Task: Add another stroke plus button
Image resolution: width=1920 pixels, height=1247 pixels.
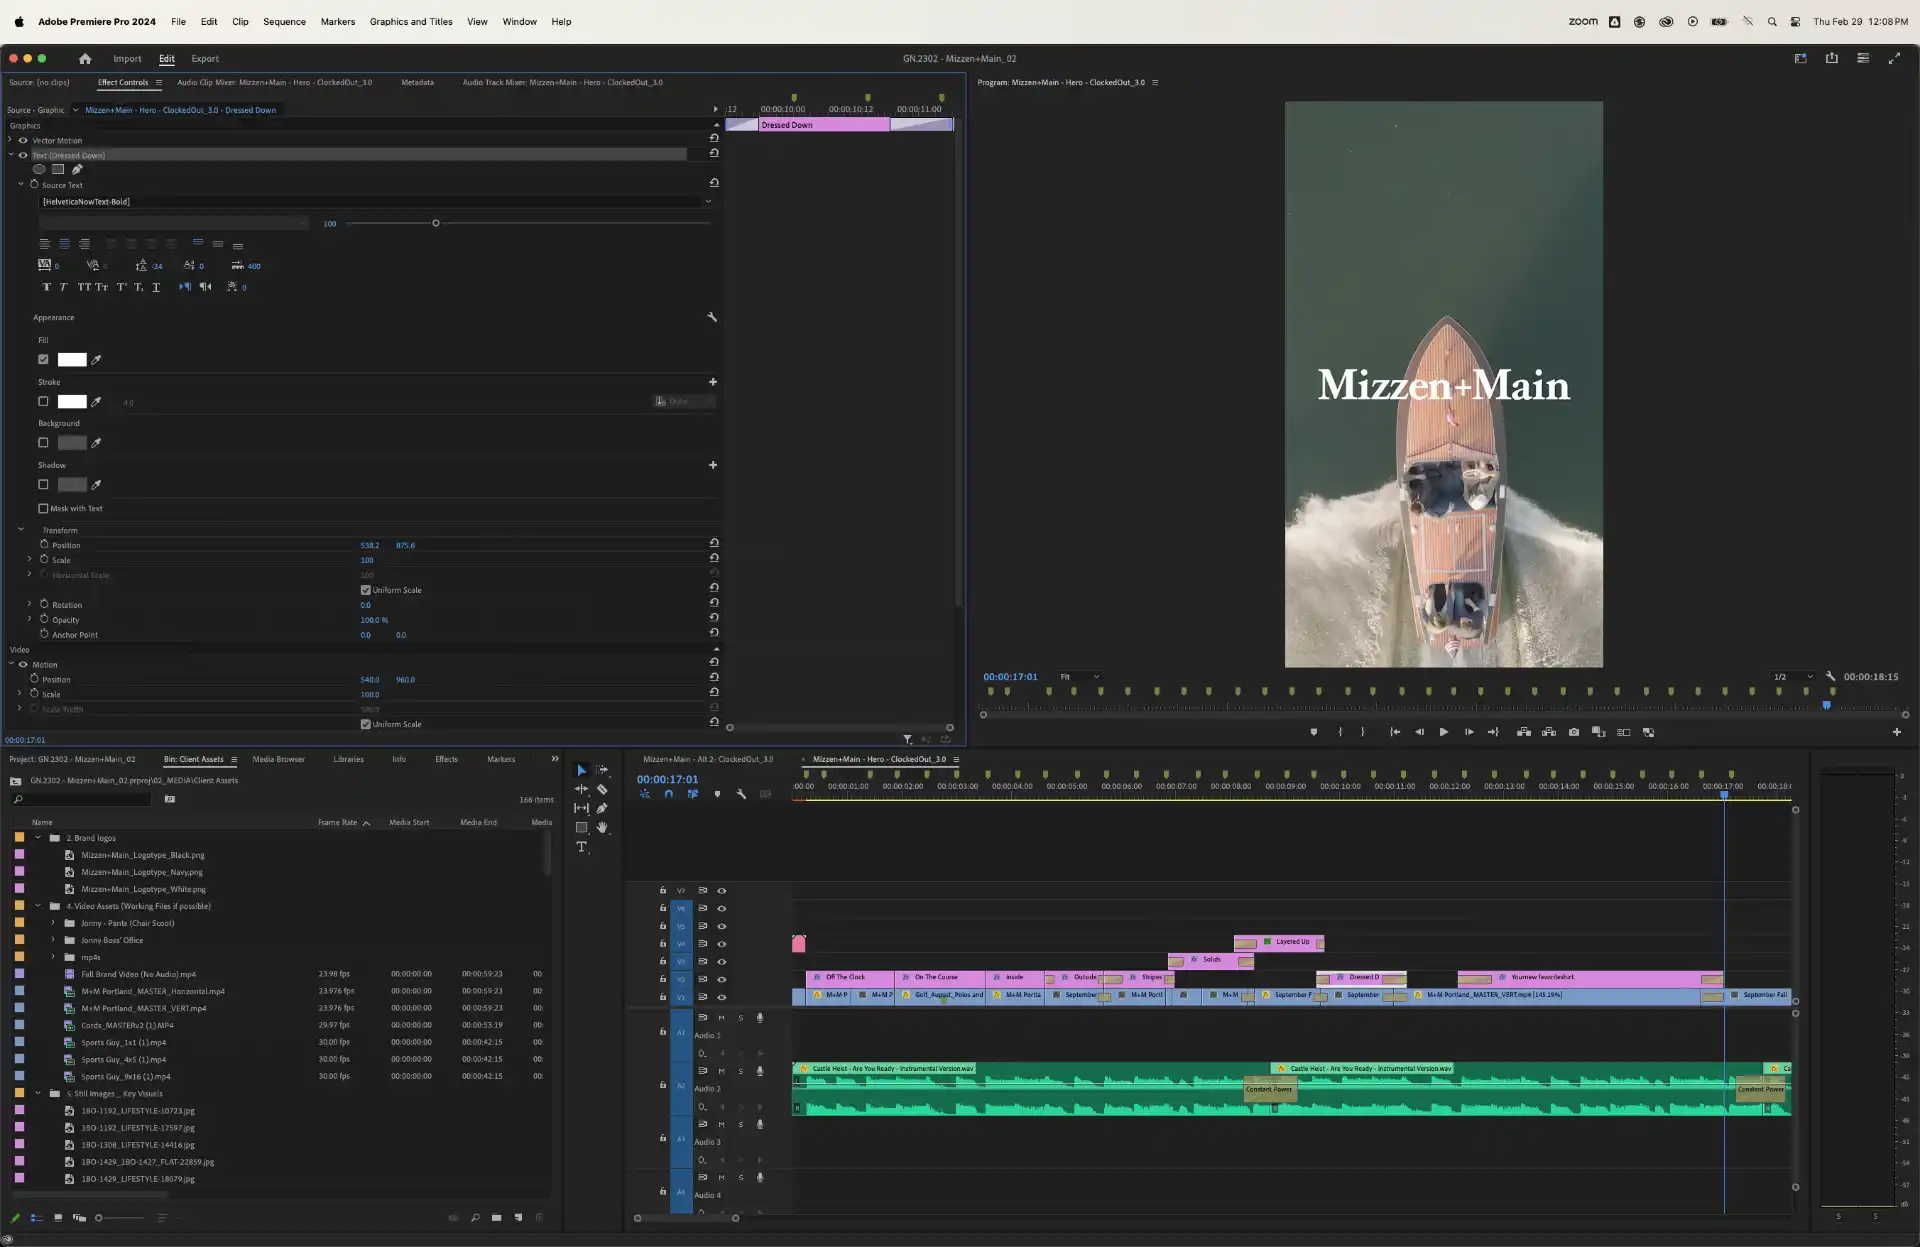Action: (713, 382)
